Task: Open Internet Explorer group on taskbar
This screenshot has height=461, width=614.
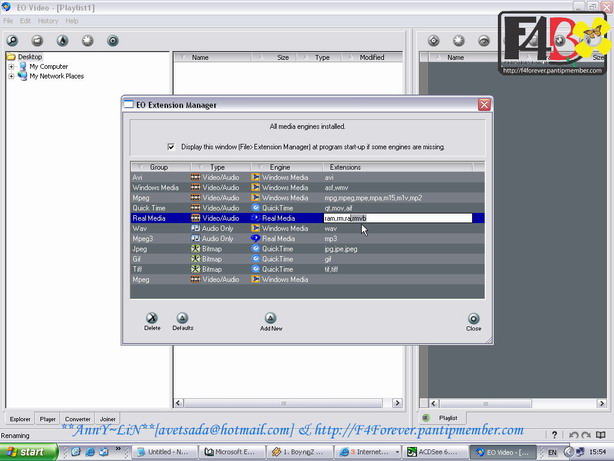Action: point(368,452)
